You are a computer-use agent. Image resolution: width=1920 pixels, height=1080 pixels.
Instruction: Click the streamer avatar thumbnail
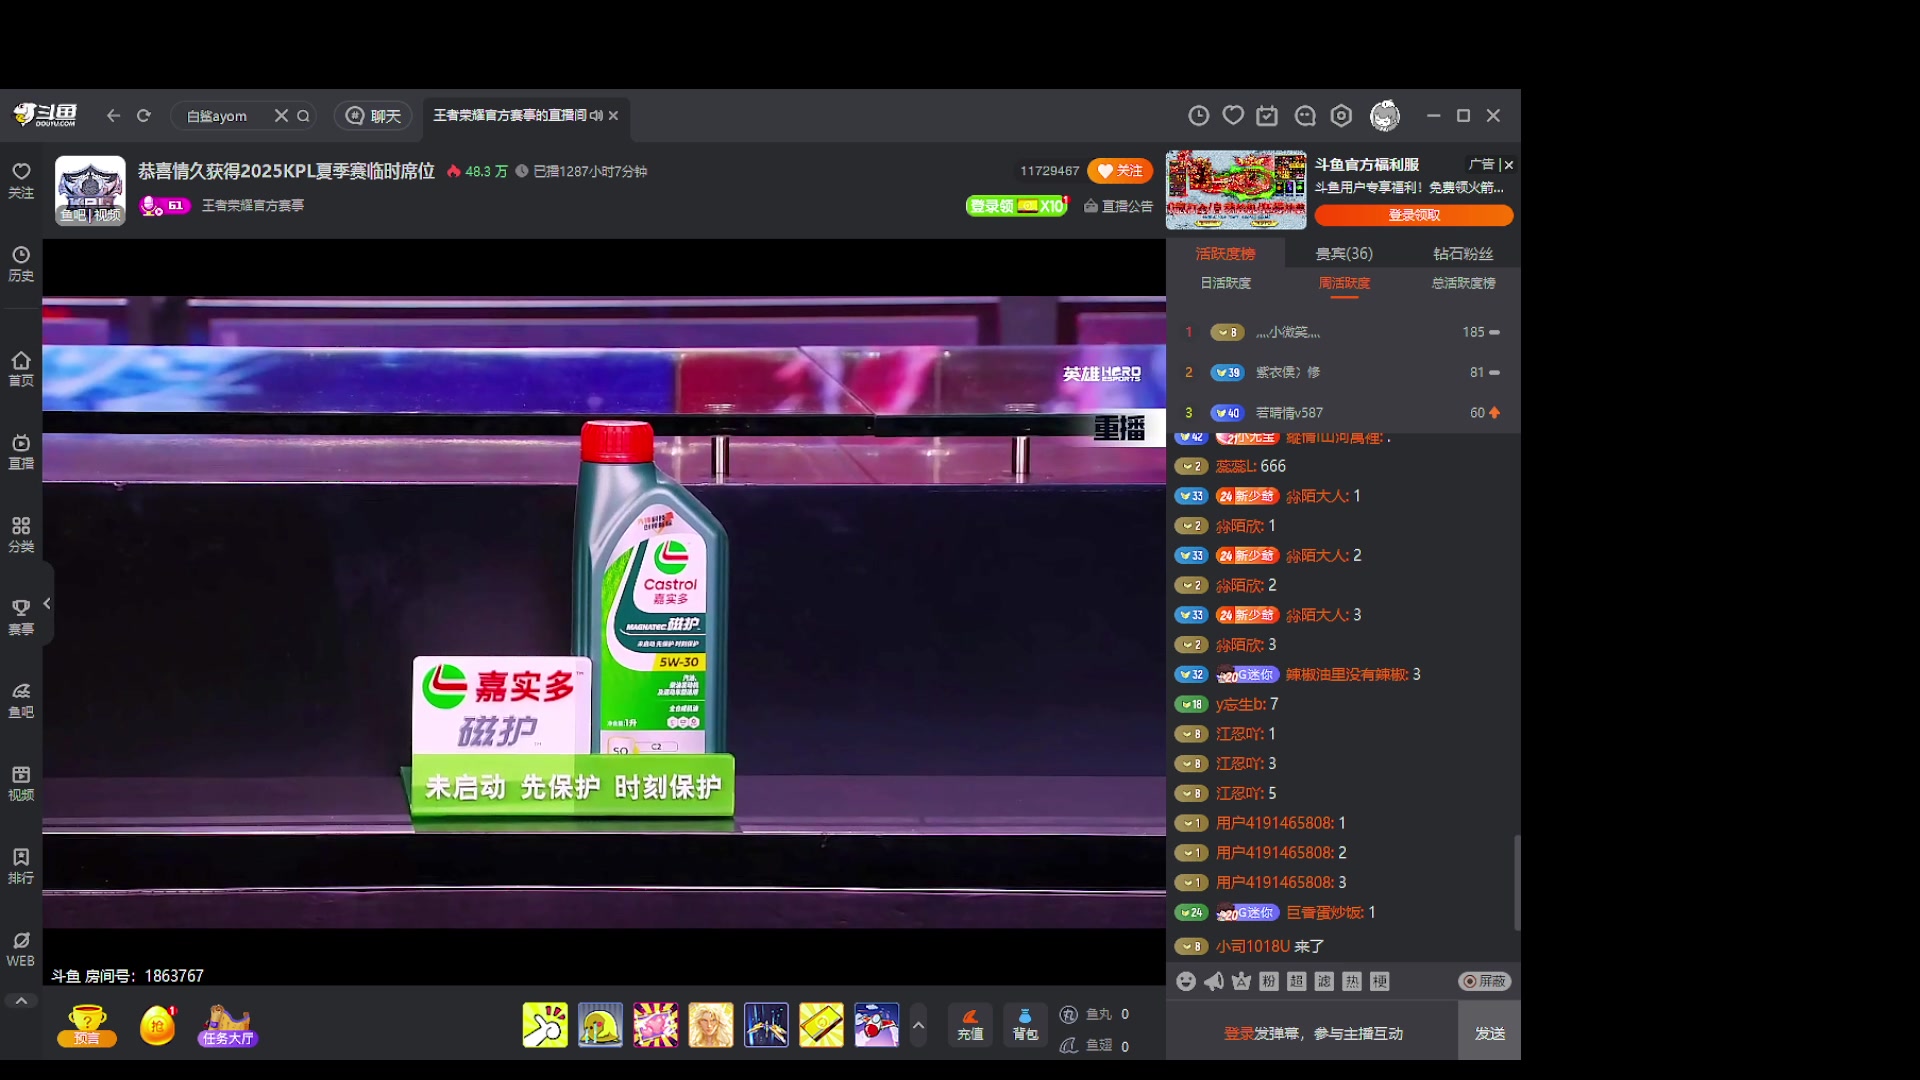point(90,190)
